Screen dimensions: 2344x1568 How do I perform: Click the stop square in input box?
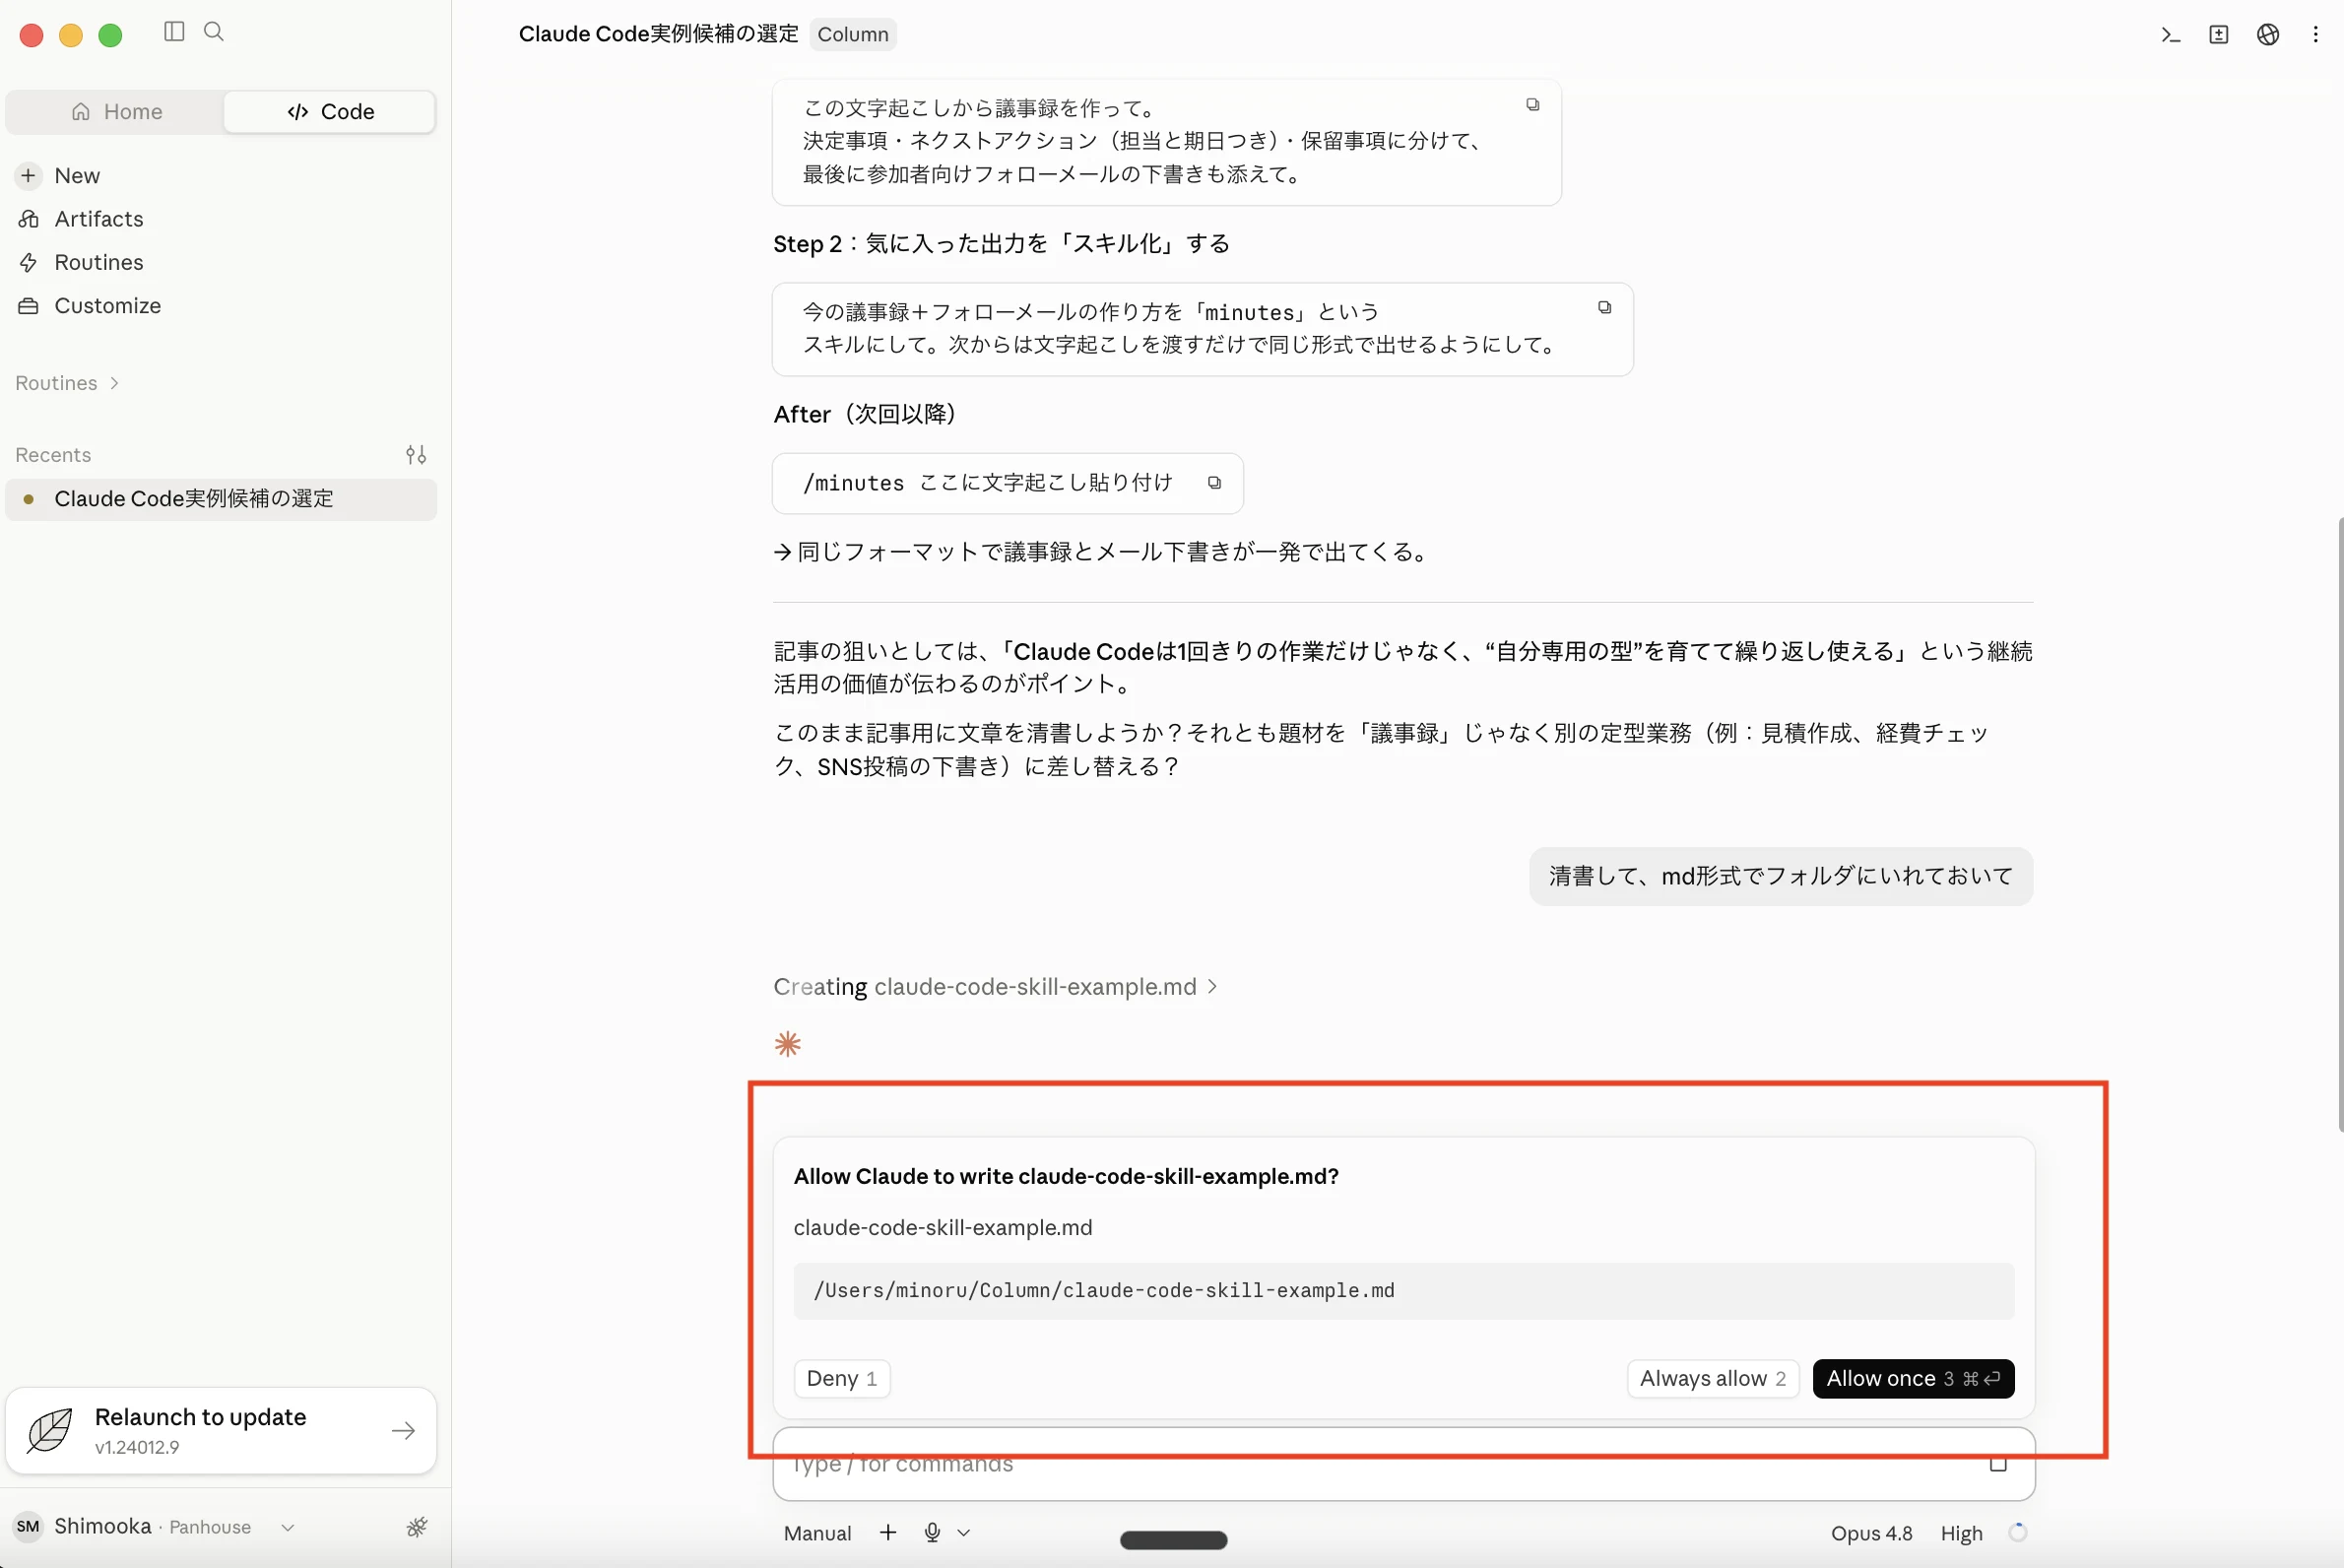click(1997, 1464)
